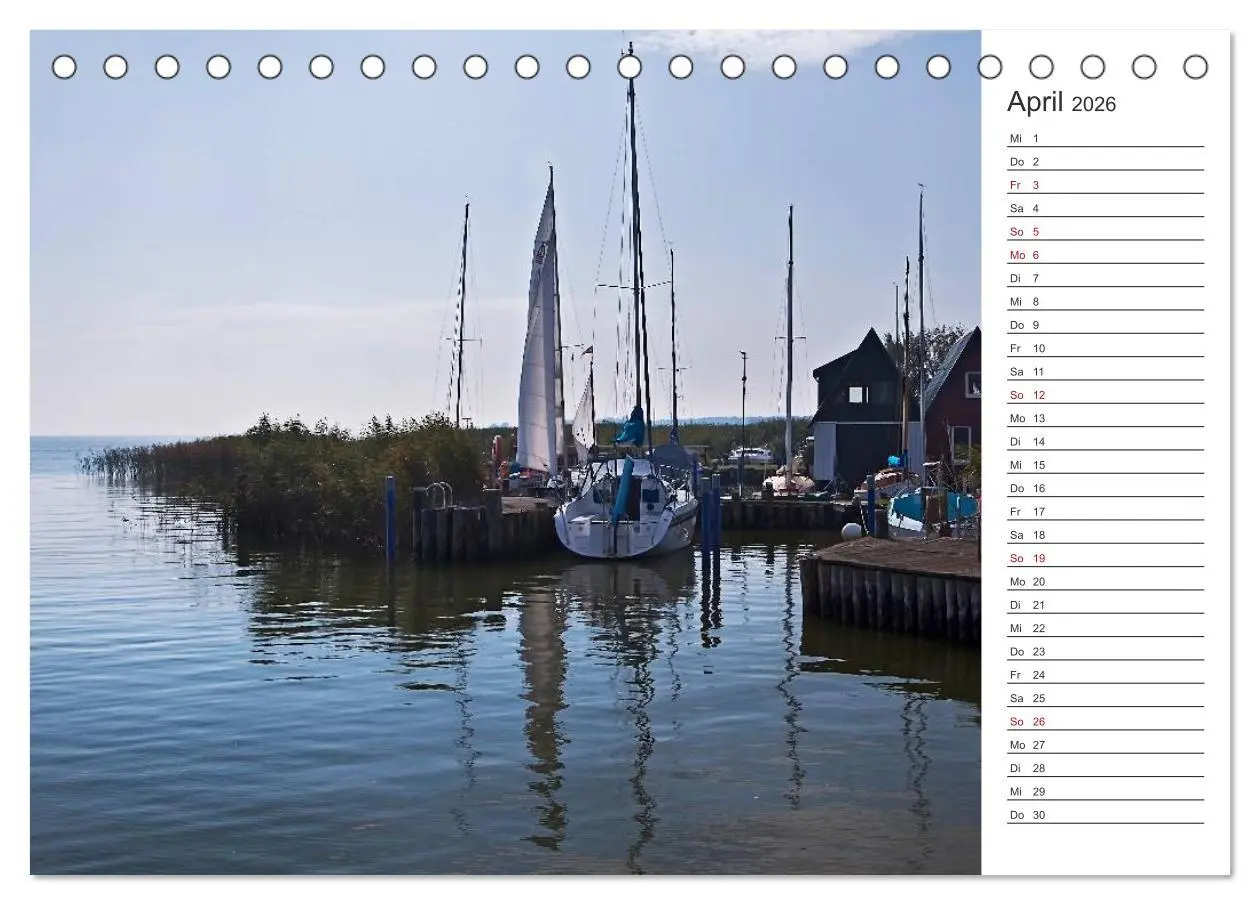Select the 'Mi 1' date row

point(1105,138)
